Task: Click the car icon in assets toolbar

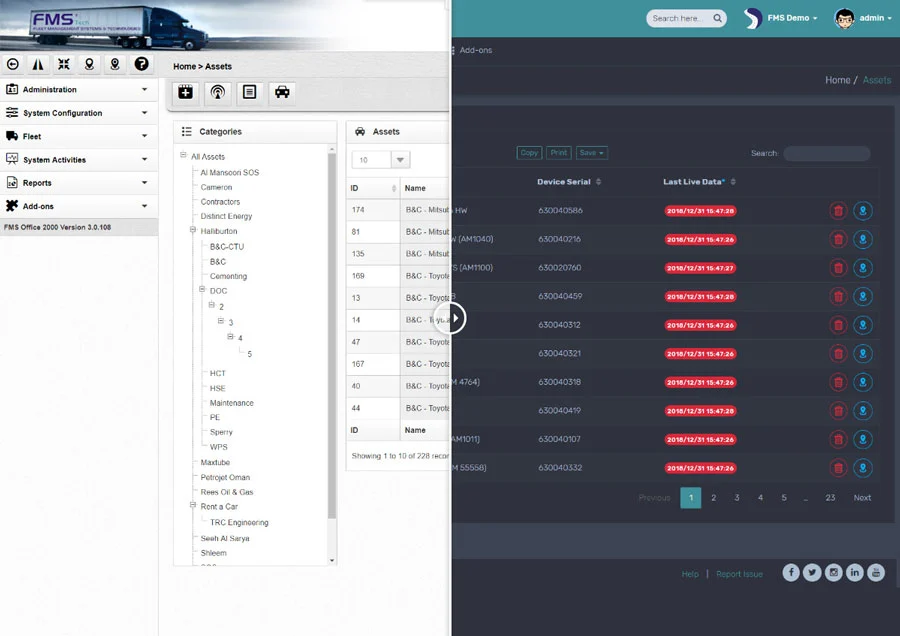Action: click(282, 92)
